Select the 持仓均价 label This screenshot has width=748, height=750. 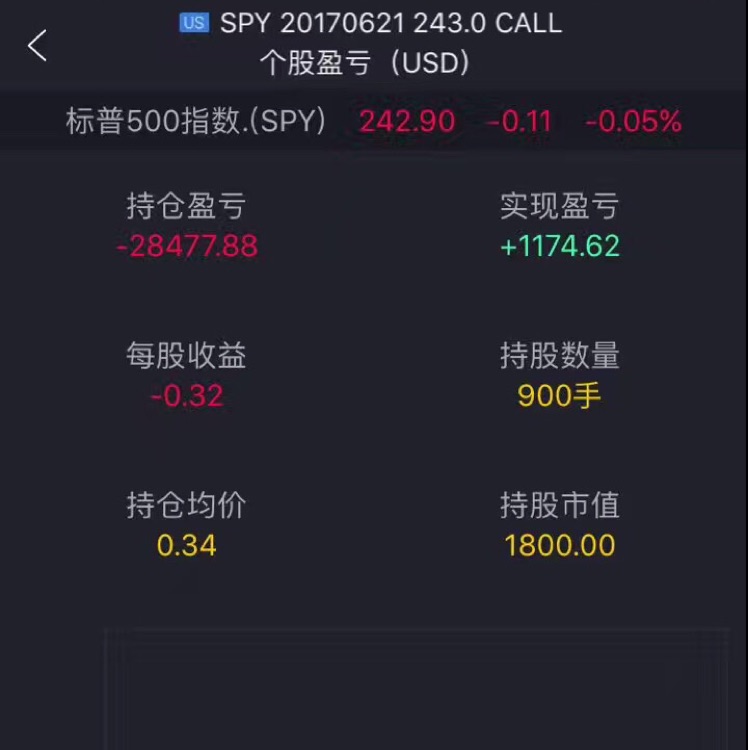click(186, 505)
